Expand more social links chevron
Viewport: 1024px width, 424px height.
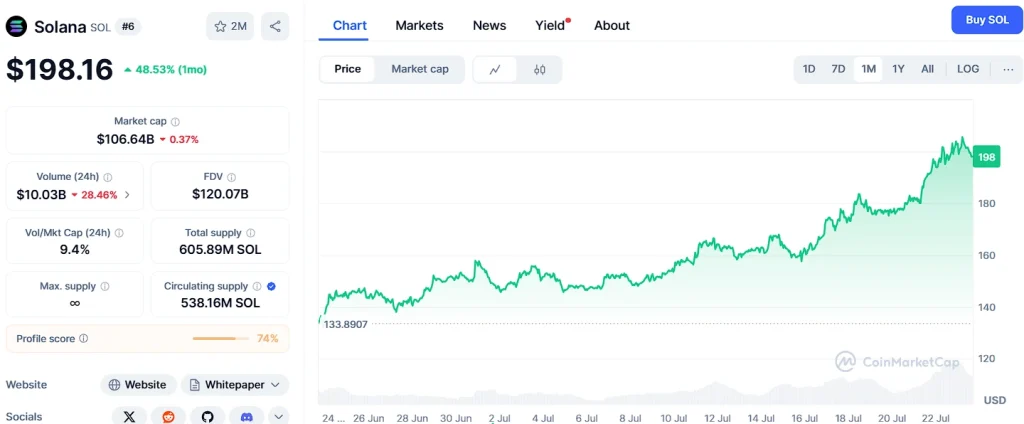pos(278,416)
